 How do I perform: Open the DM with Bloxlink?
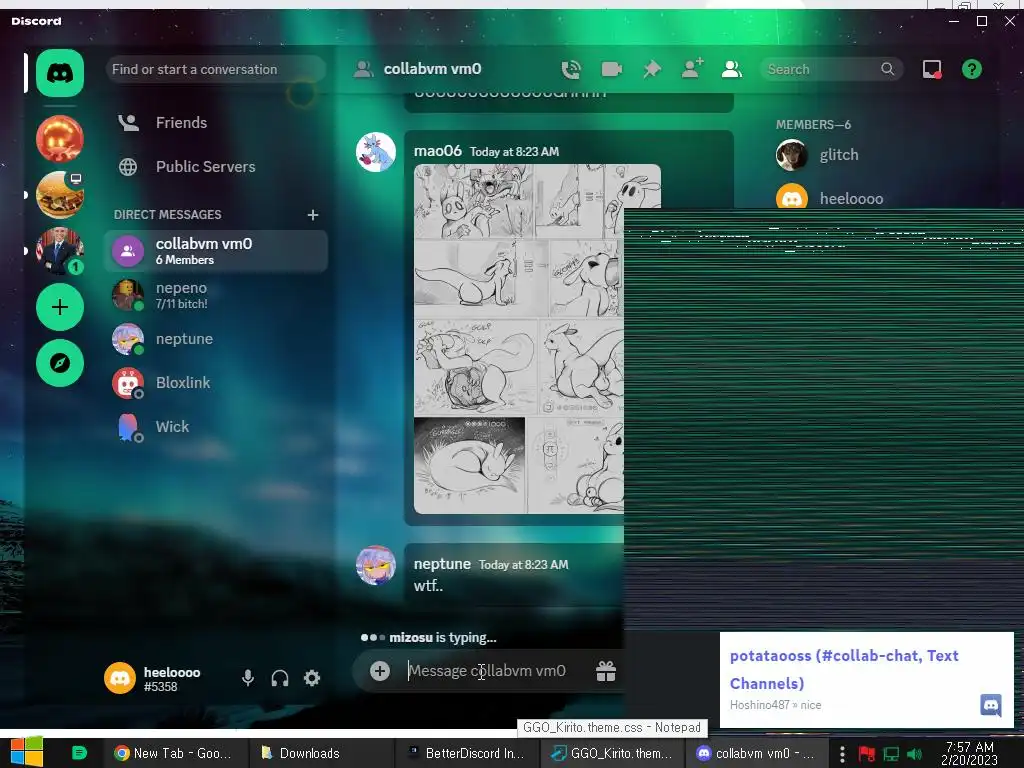pyautogui.click(x=216, y=383)
